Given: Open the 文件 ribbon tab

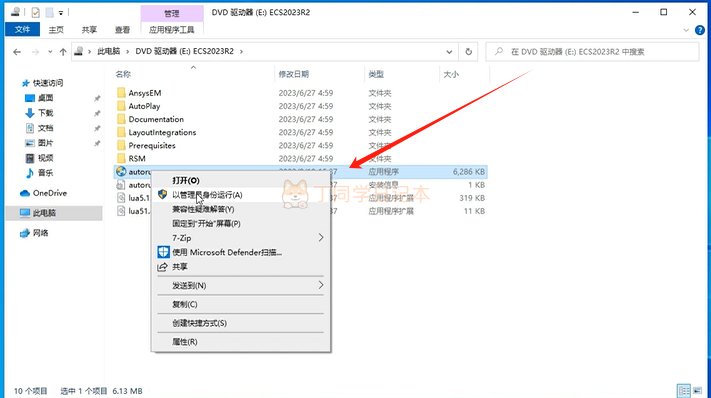Looking at the screenshot, I should coord(22,29).
